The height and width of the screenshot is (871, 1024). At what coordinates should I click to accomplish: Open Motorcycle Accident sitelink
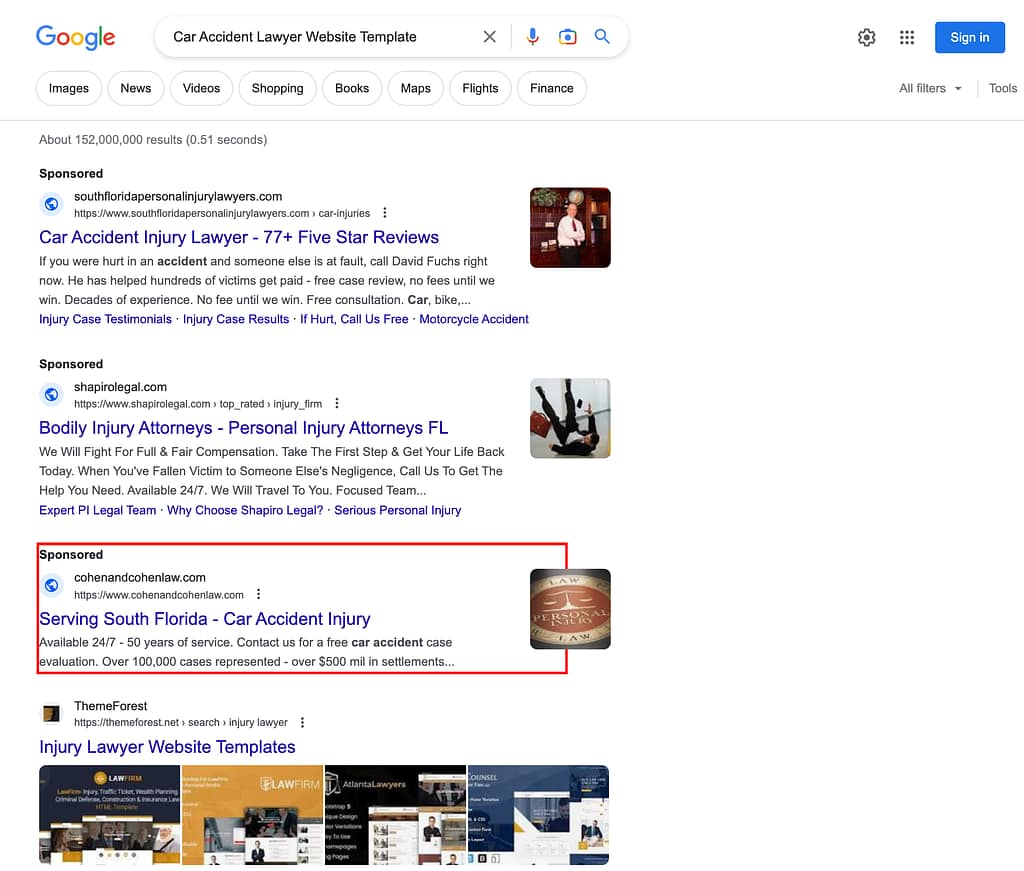point(474,319)
